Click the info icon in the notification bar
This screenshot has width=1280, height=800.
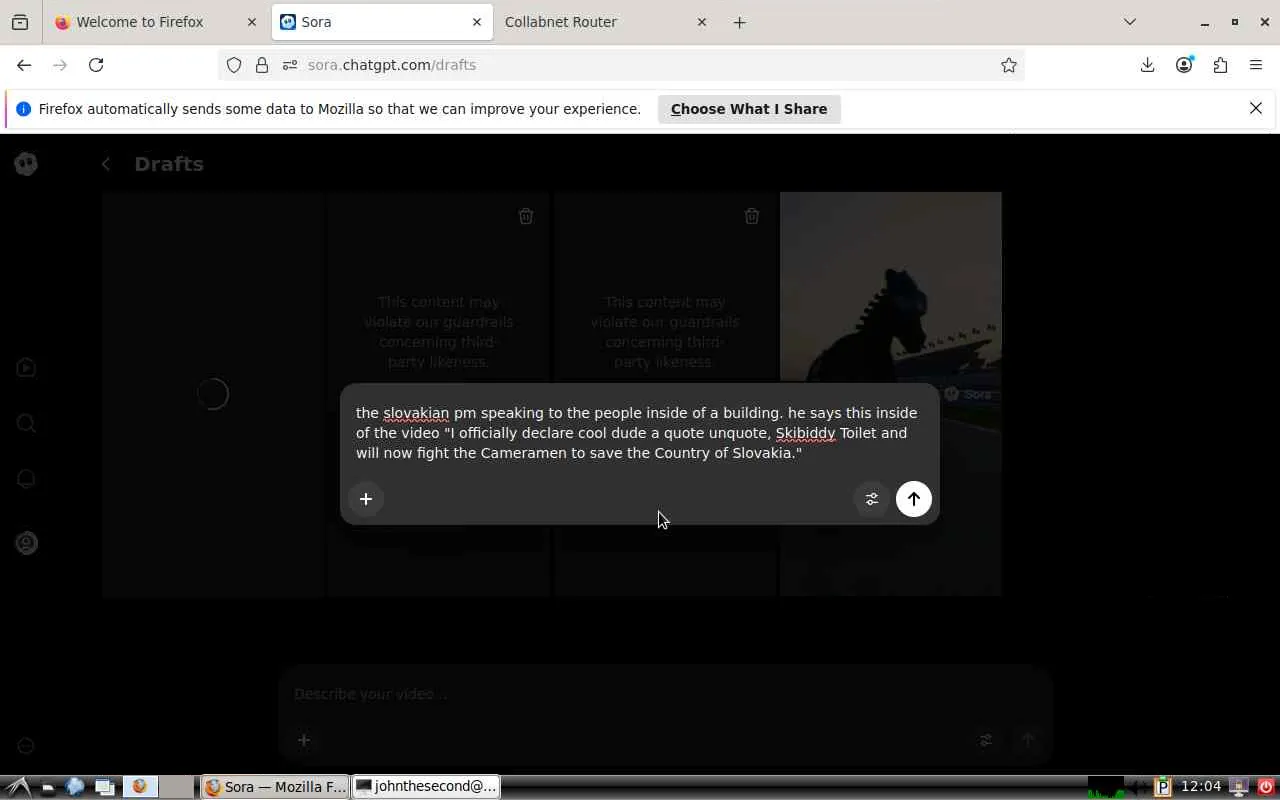pyautogui.click(x=23, y=109)
